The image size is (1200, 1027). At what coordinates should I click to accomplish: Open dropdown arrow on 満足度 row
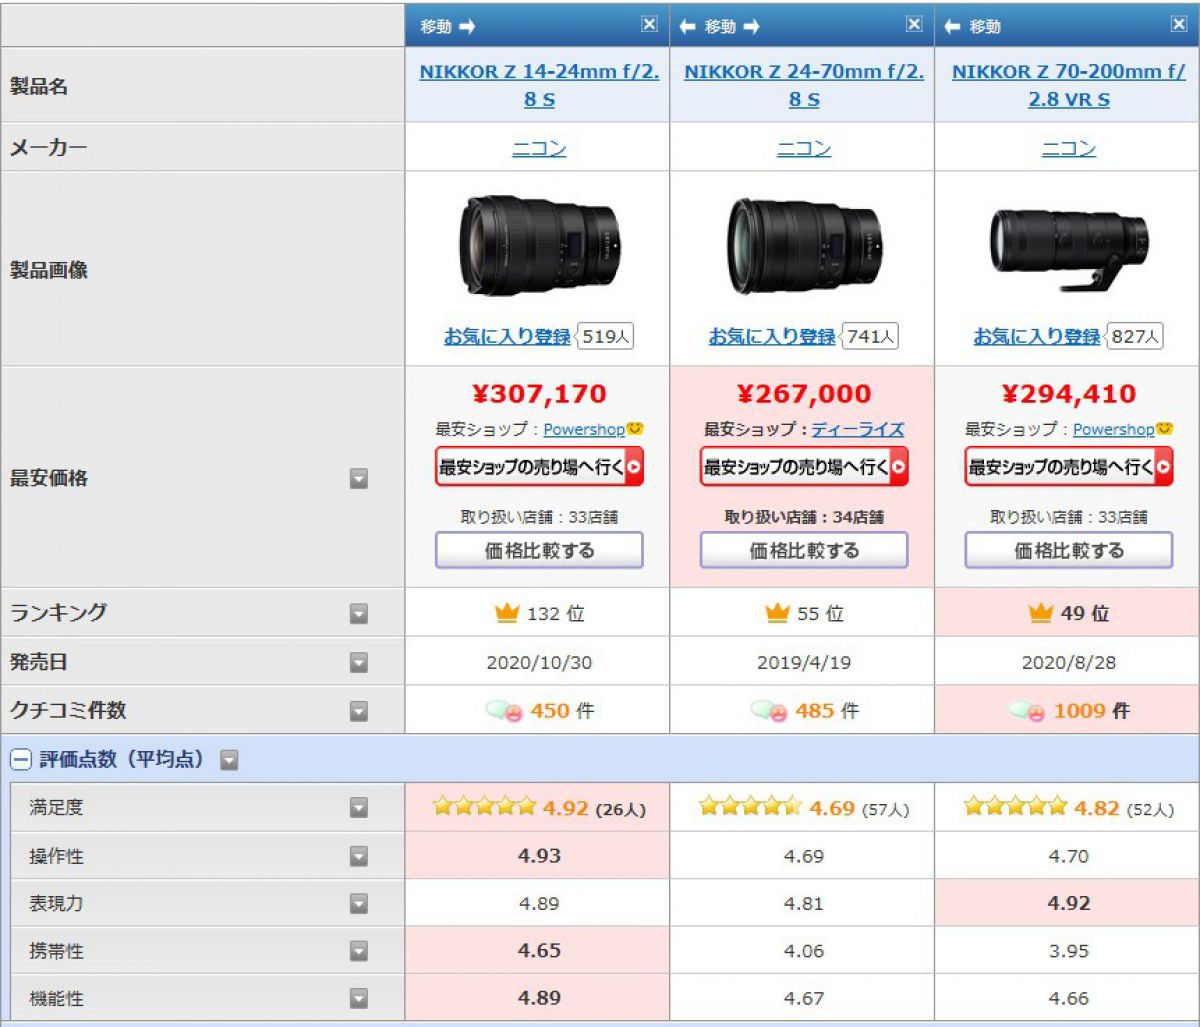coord(359,808)
